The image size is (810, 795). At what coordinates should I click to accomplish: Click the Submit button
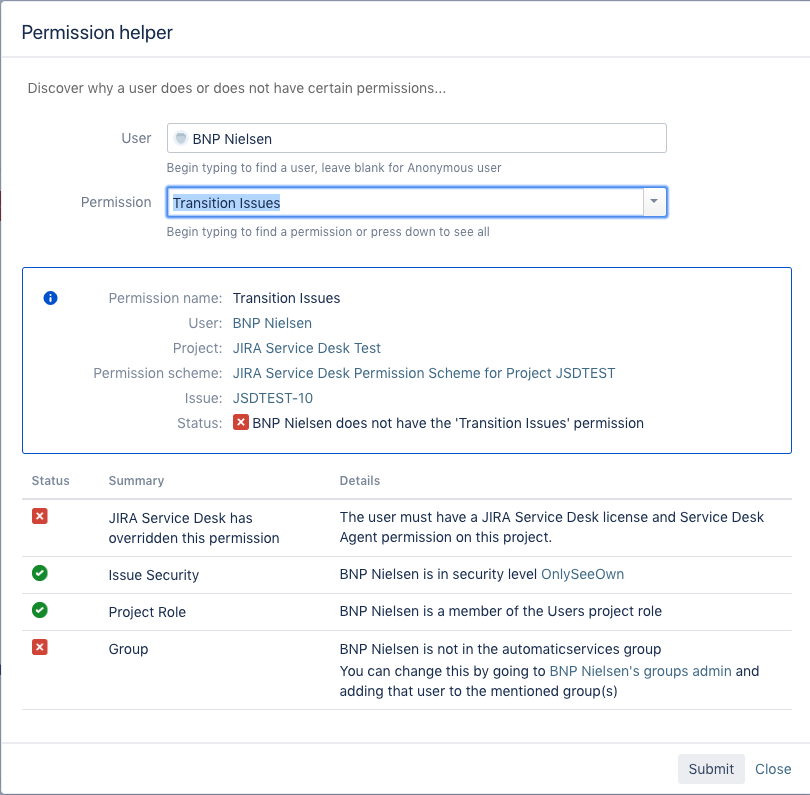(711, 769)
